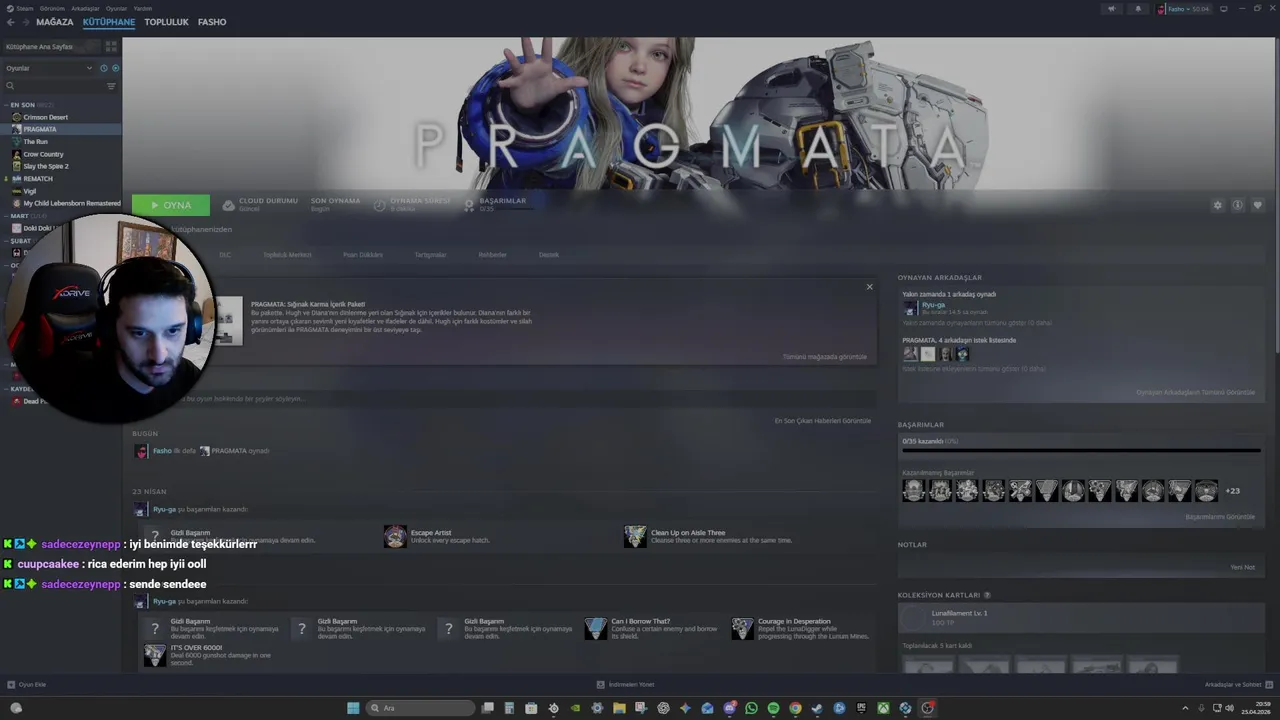Screen dimensions: 1280x720
Task: Open friend Ryu-ga's profile
Action: (933, 305)
